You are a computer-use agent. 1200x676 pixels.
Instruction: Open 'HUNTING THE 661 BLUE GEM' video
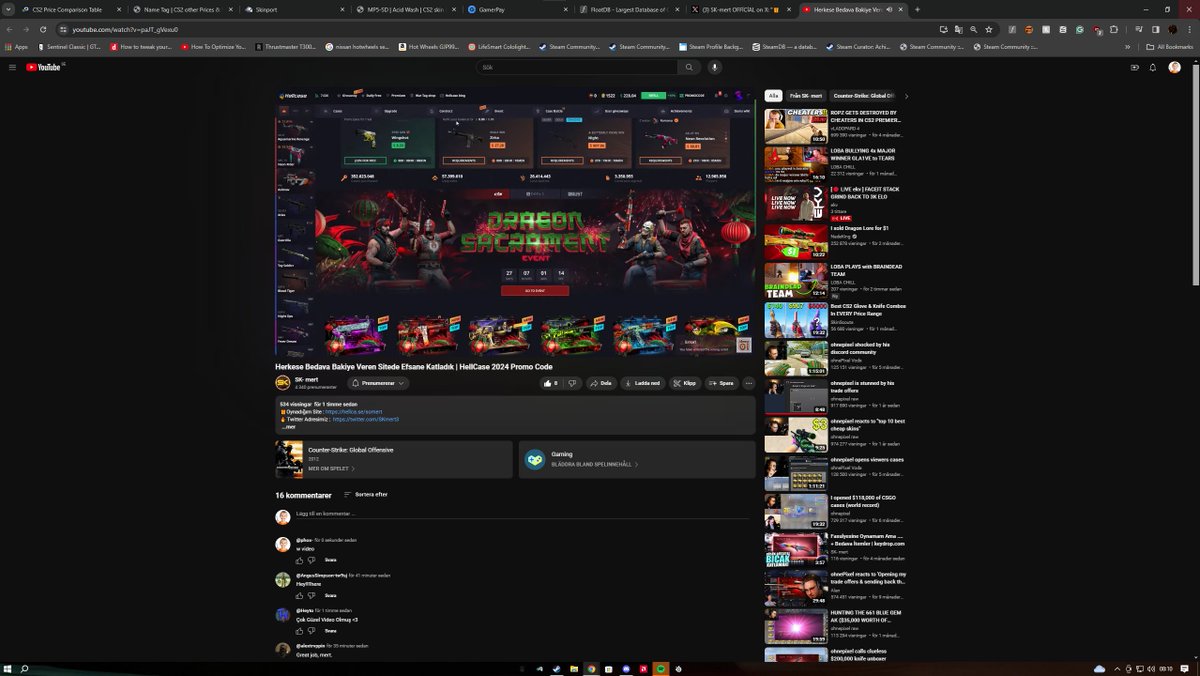796,627
